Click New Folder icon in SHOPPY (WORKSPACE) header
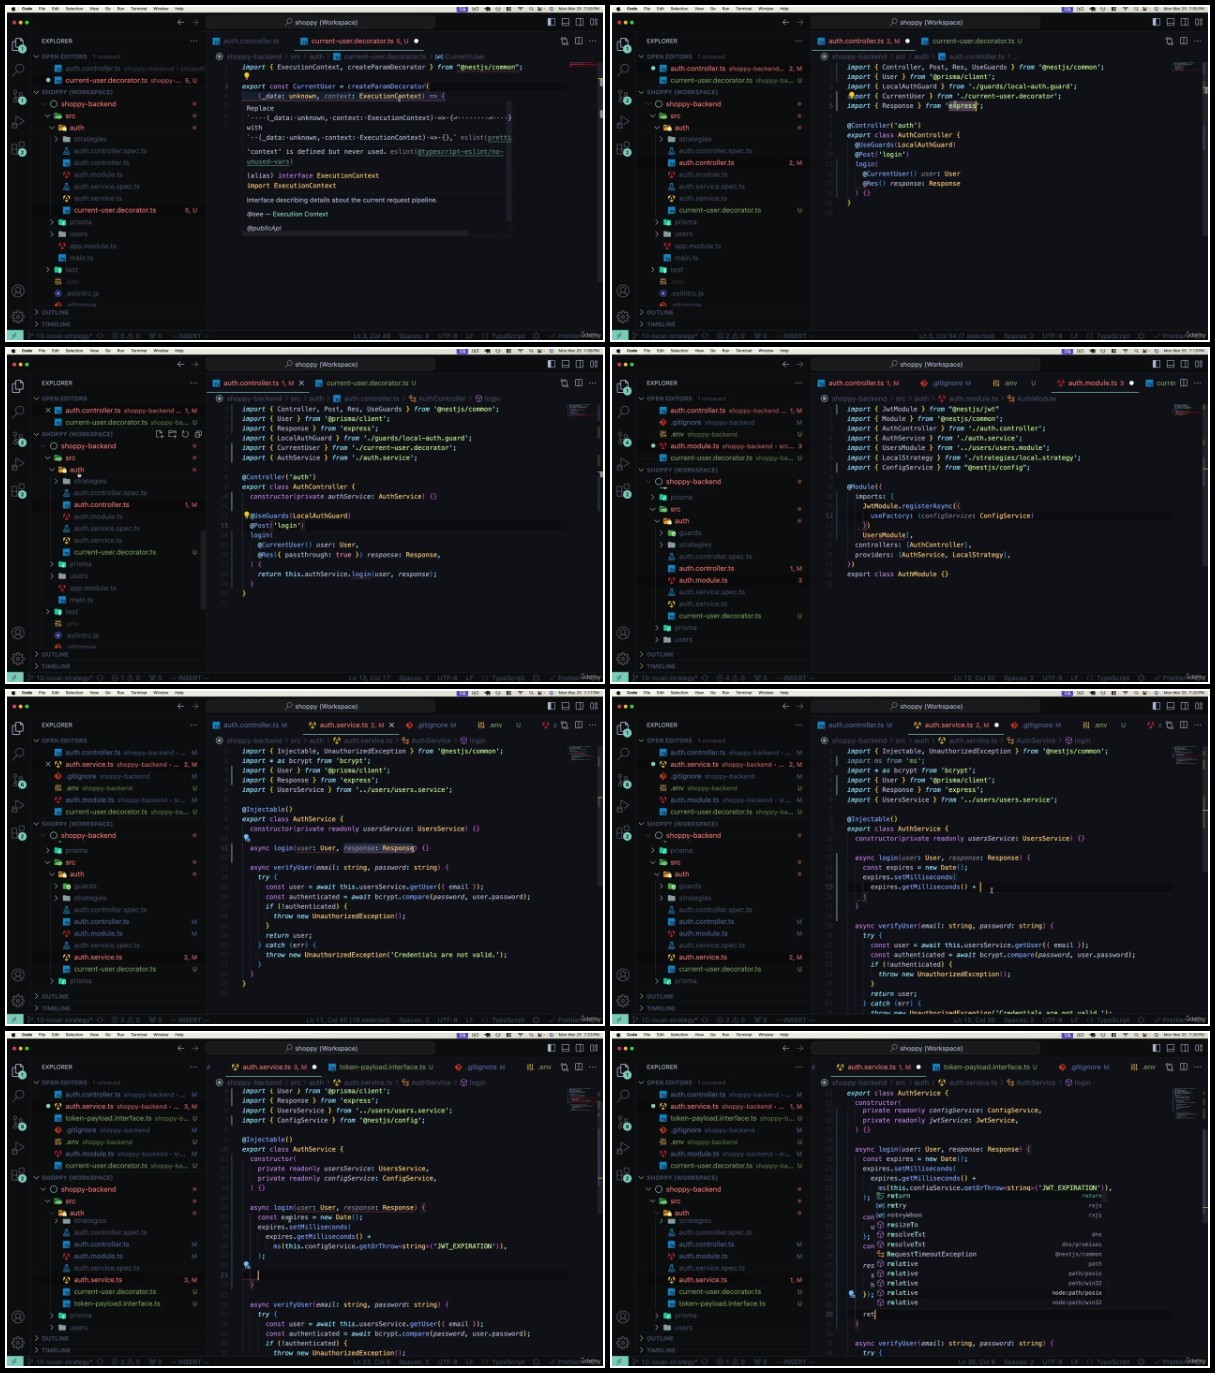 coord(172,434)
